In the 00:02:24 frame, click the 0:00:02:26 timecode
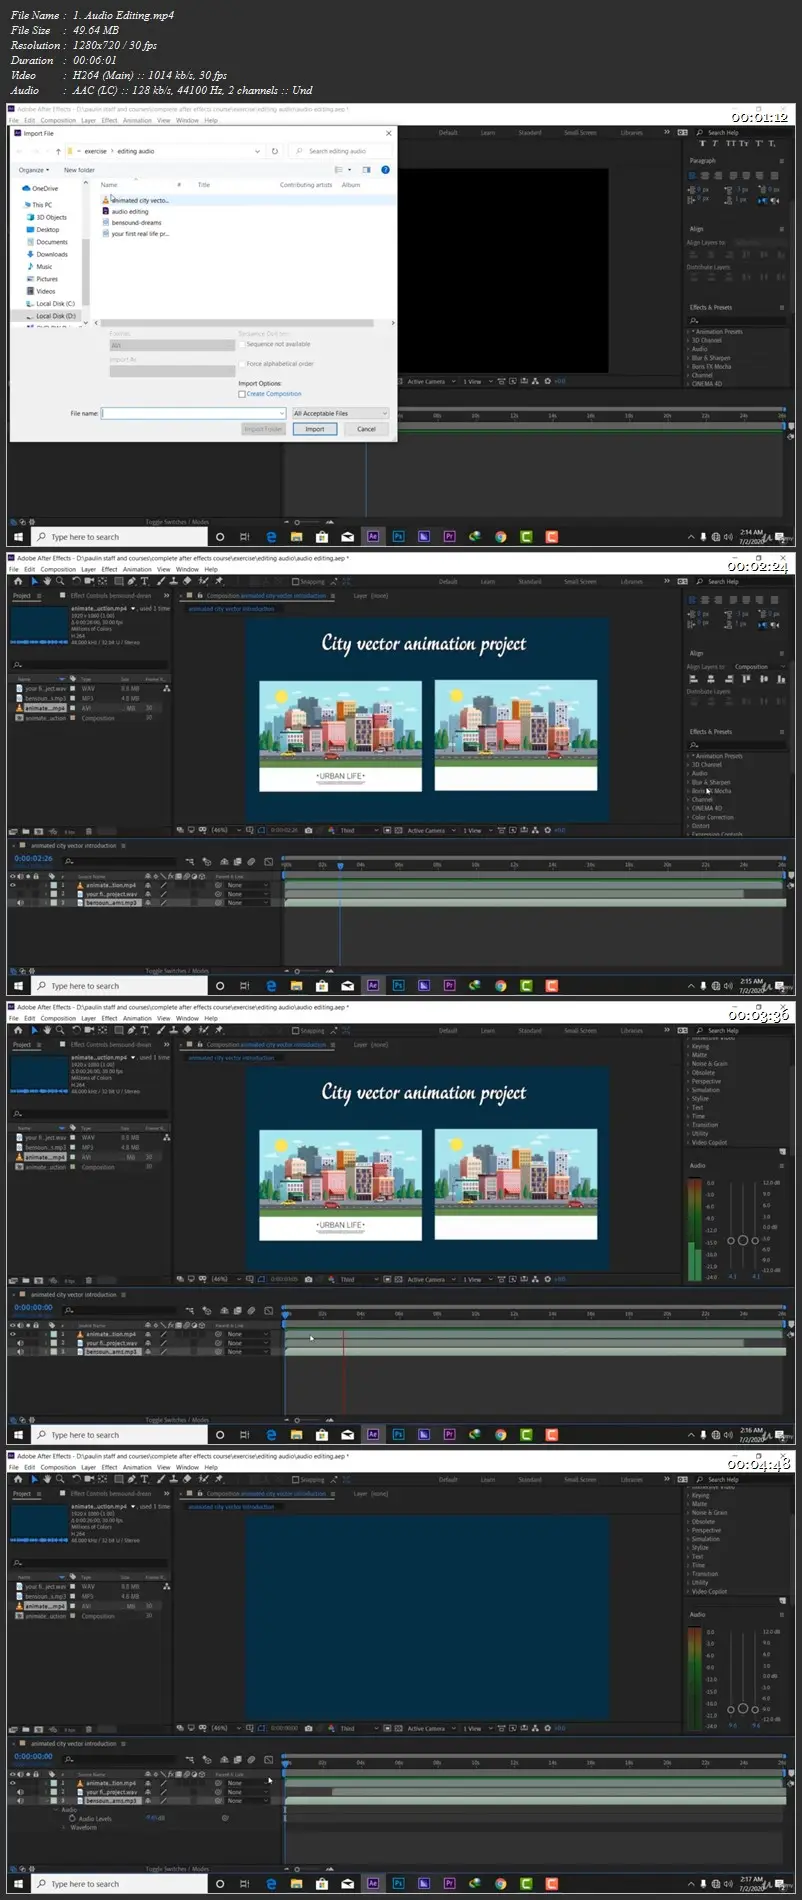The height and width of the screenshot is (1900, 802). [34, 859]
